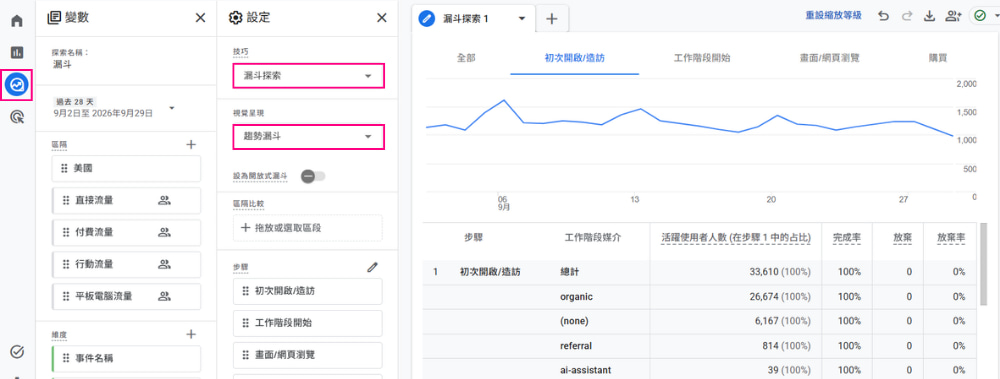Select the 付費流量 segment chip
Image resolution: width=1000 pixels, height=379 pixels.
[x=126, y=232]
